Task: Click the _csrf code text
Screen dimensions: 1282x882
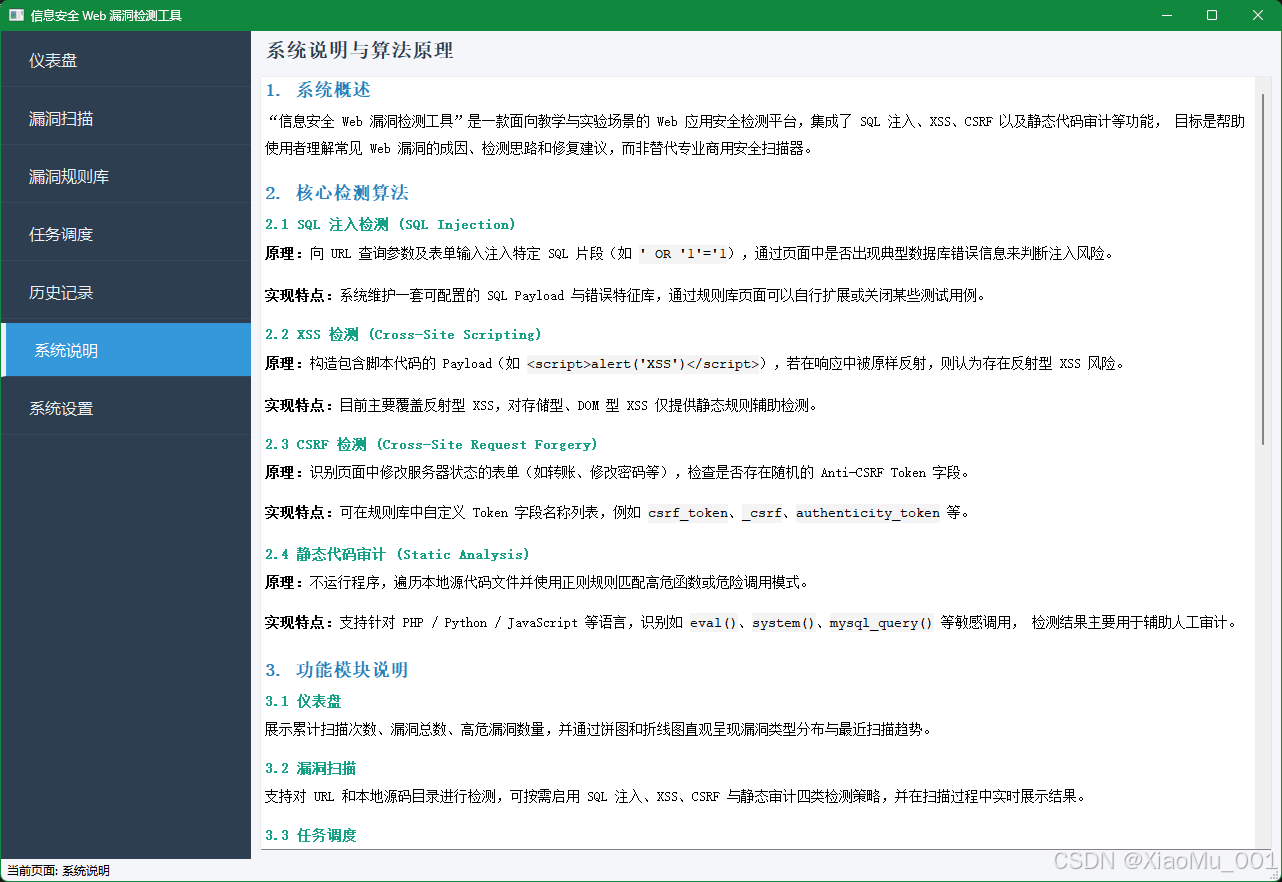Action: coord(762,513)
